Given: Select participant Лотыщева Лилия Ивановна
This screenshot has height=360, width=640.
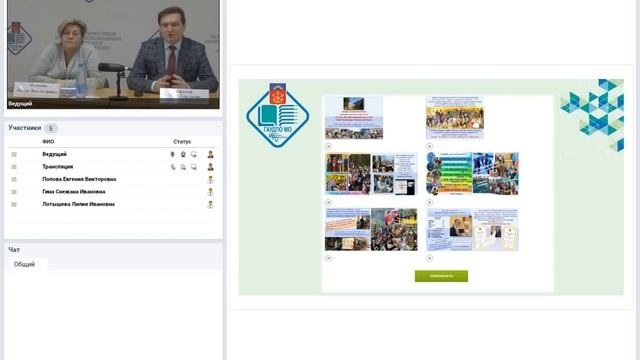Looking at the screenshot, I should (78, 204).
